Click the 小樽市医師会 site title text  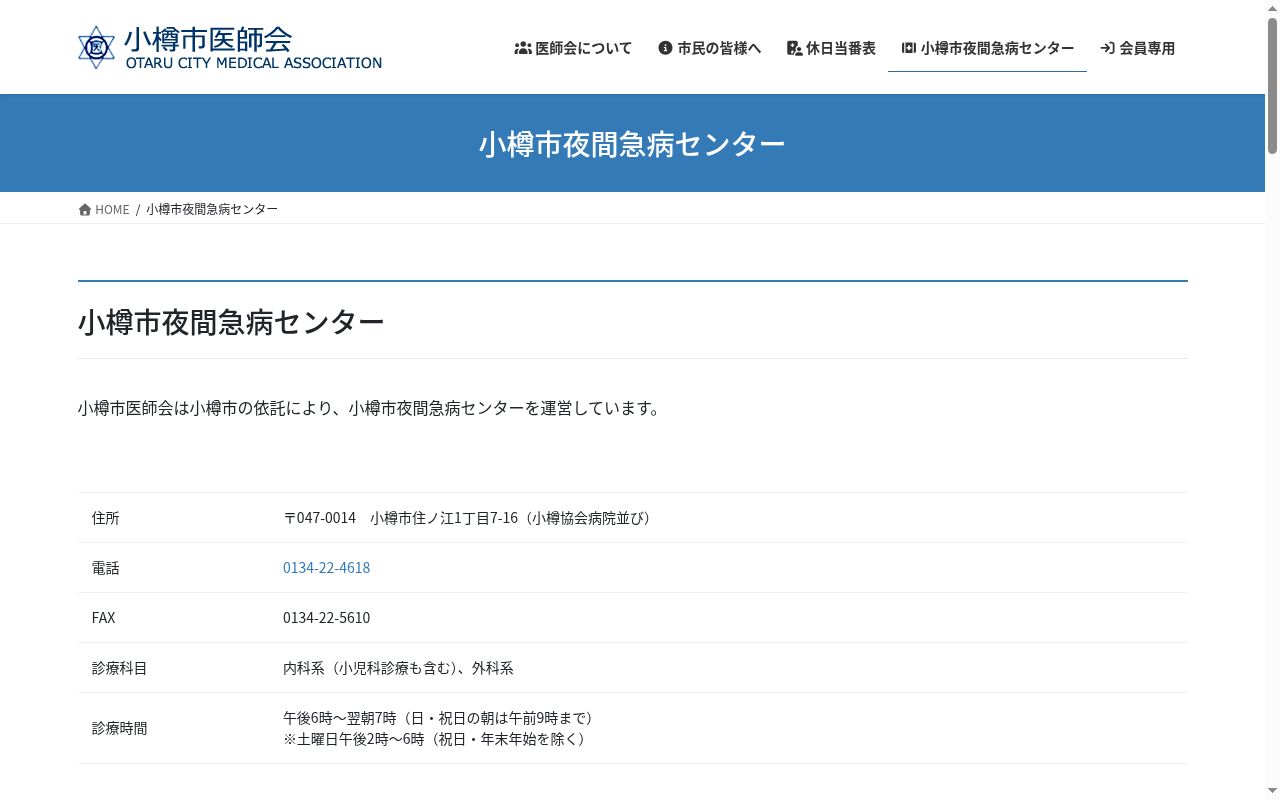(208, 39)
